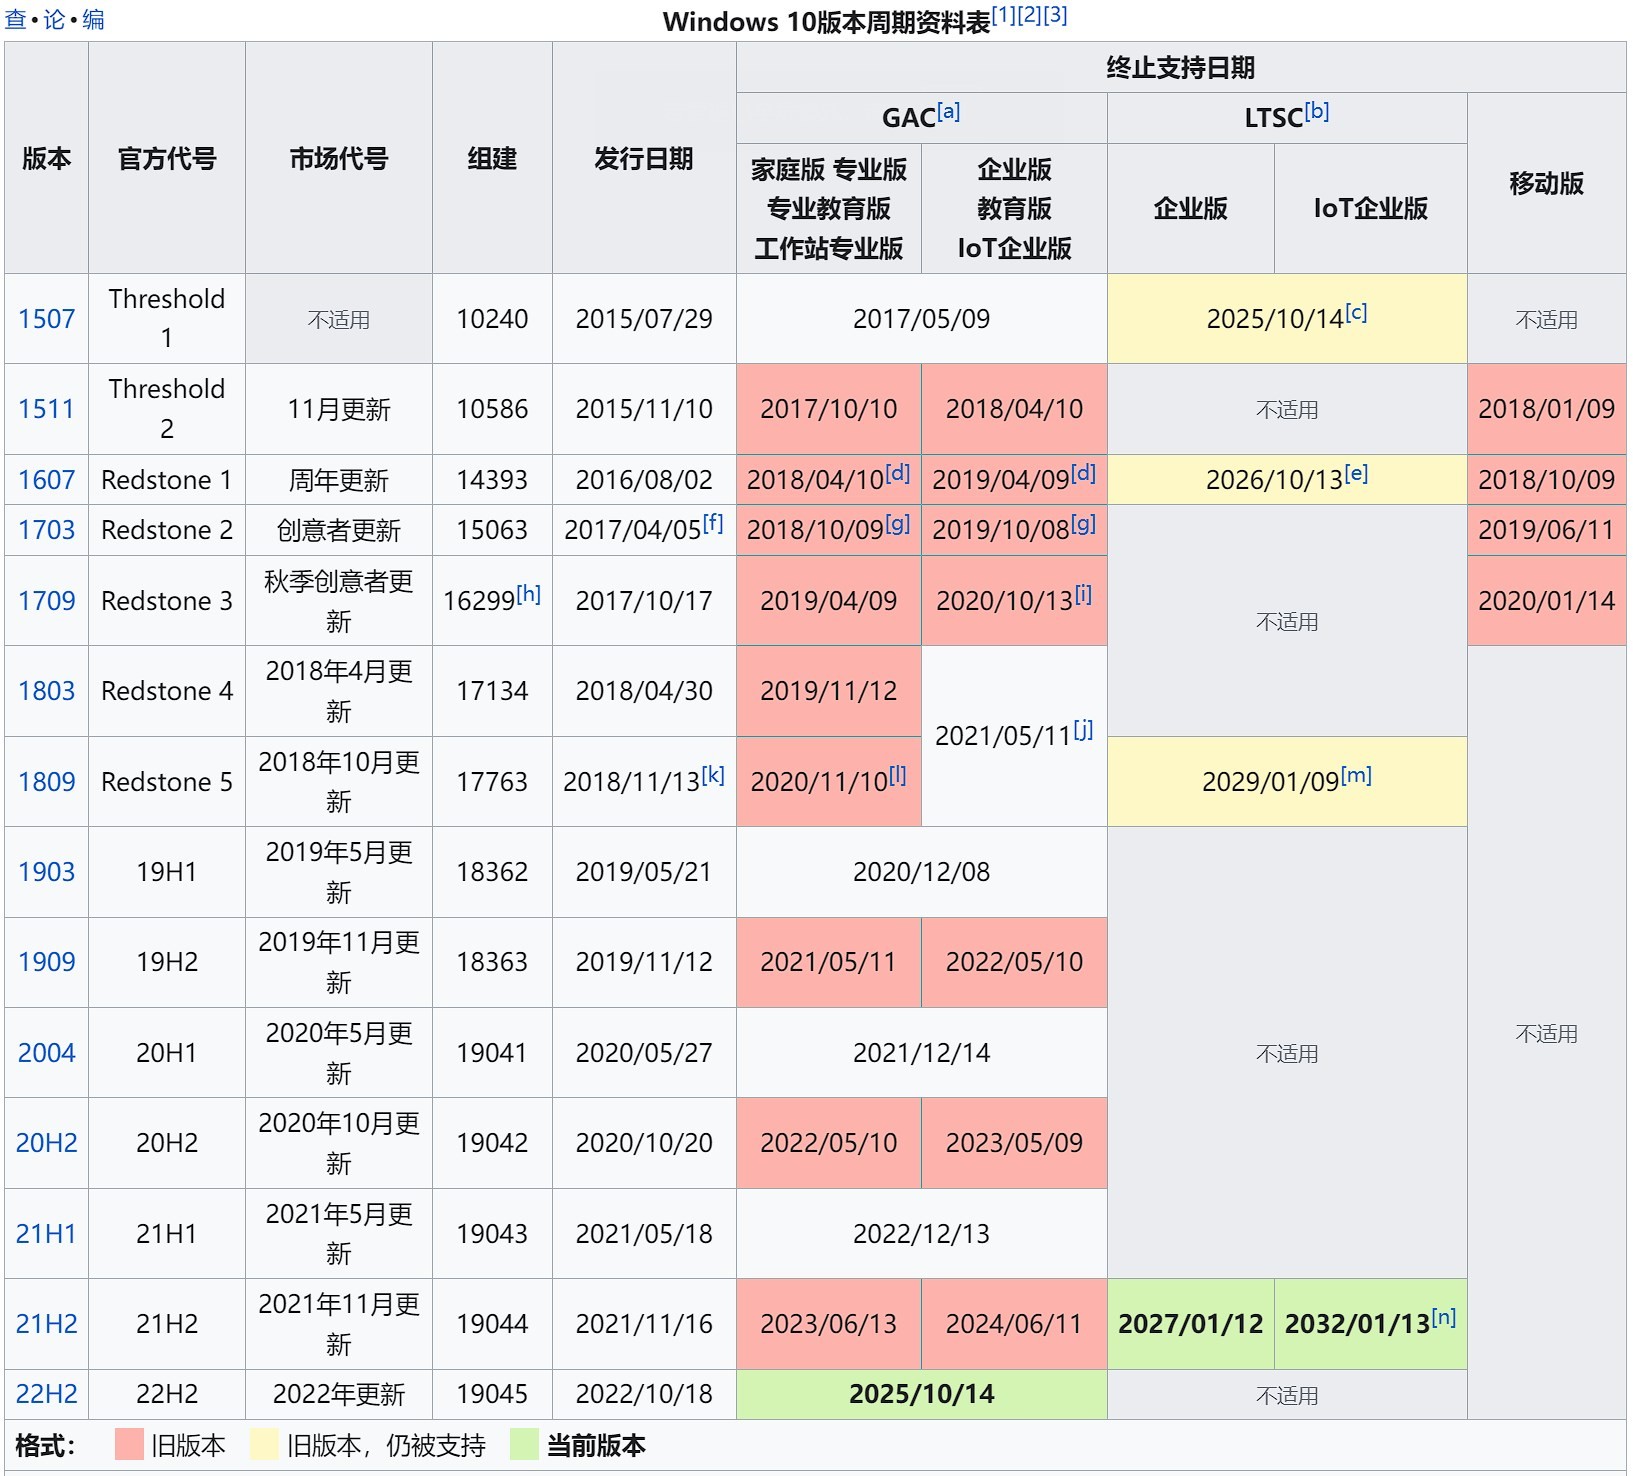
Task: Select the 2015/07/29 release date cell
Action: pyautogui.click(x=644, y=319)
